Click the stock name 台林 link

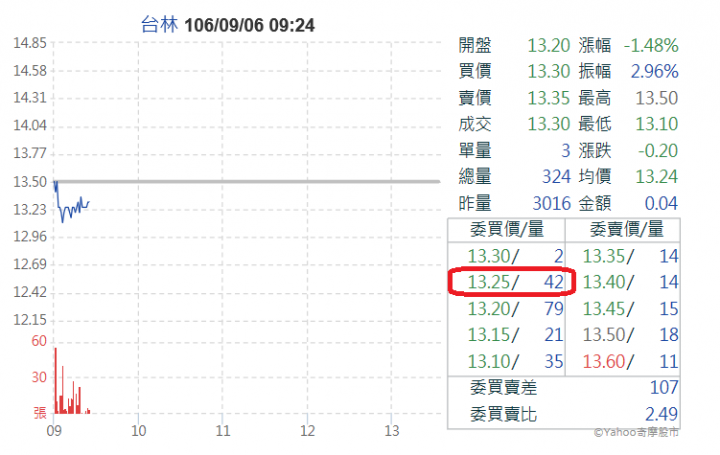click(159, 24)
